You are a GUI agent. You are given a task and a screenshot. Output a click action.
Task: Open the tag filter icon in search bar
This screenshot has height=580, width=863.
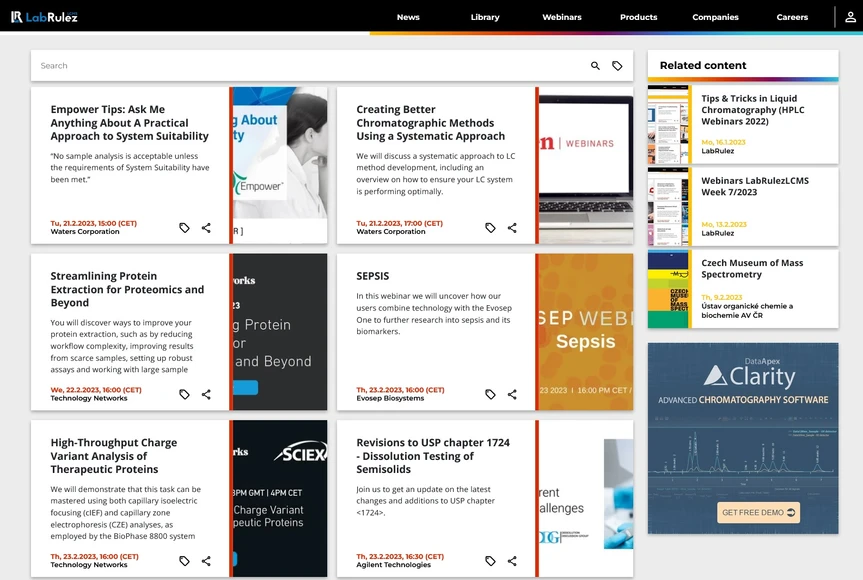(x=617, y=66)
